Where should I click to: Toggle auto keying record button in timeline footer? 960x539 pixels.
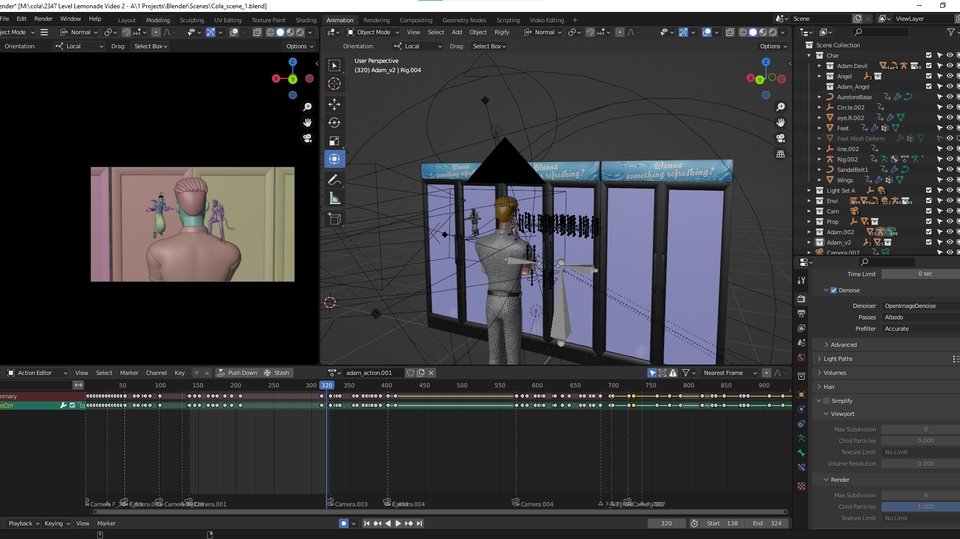tap(343, 524)
